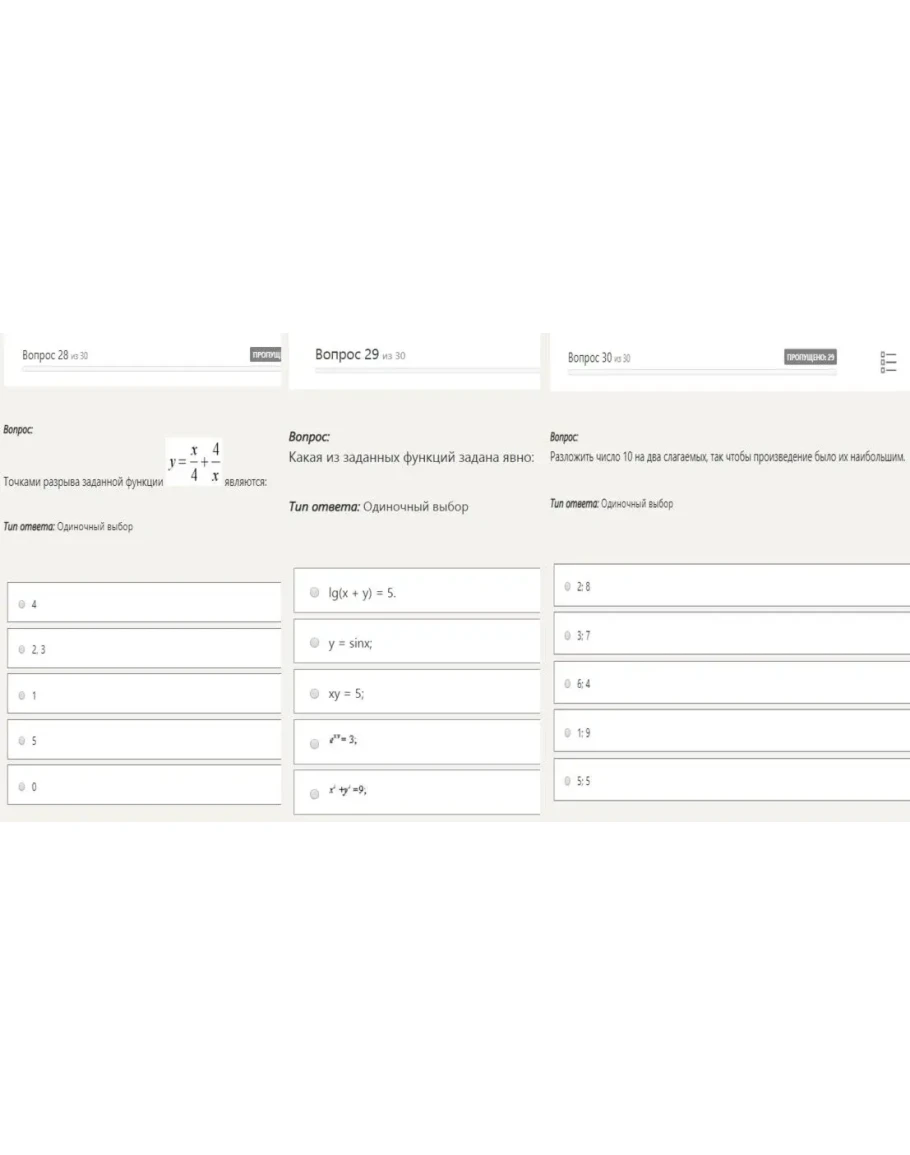Viewport: 910px width, 1155px height.
Task: Choose answer "3: 7" in question 30
Action: [x=567, y=635]
